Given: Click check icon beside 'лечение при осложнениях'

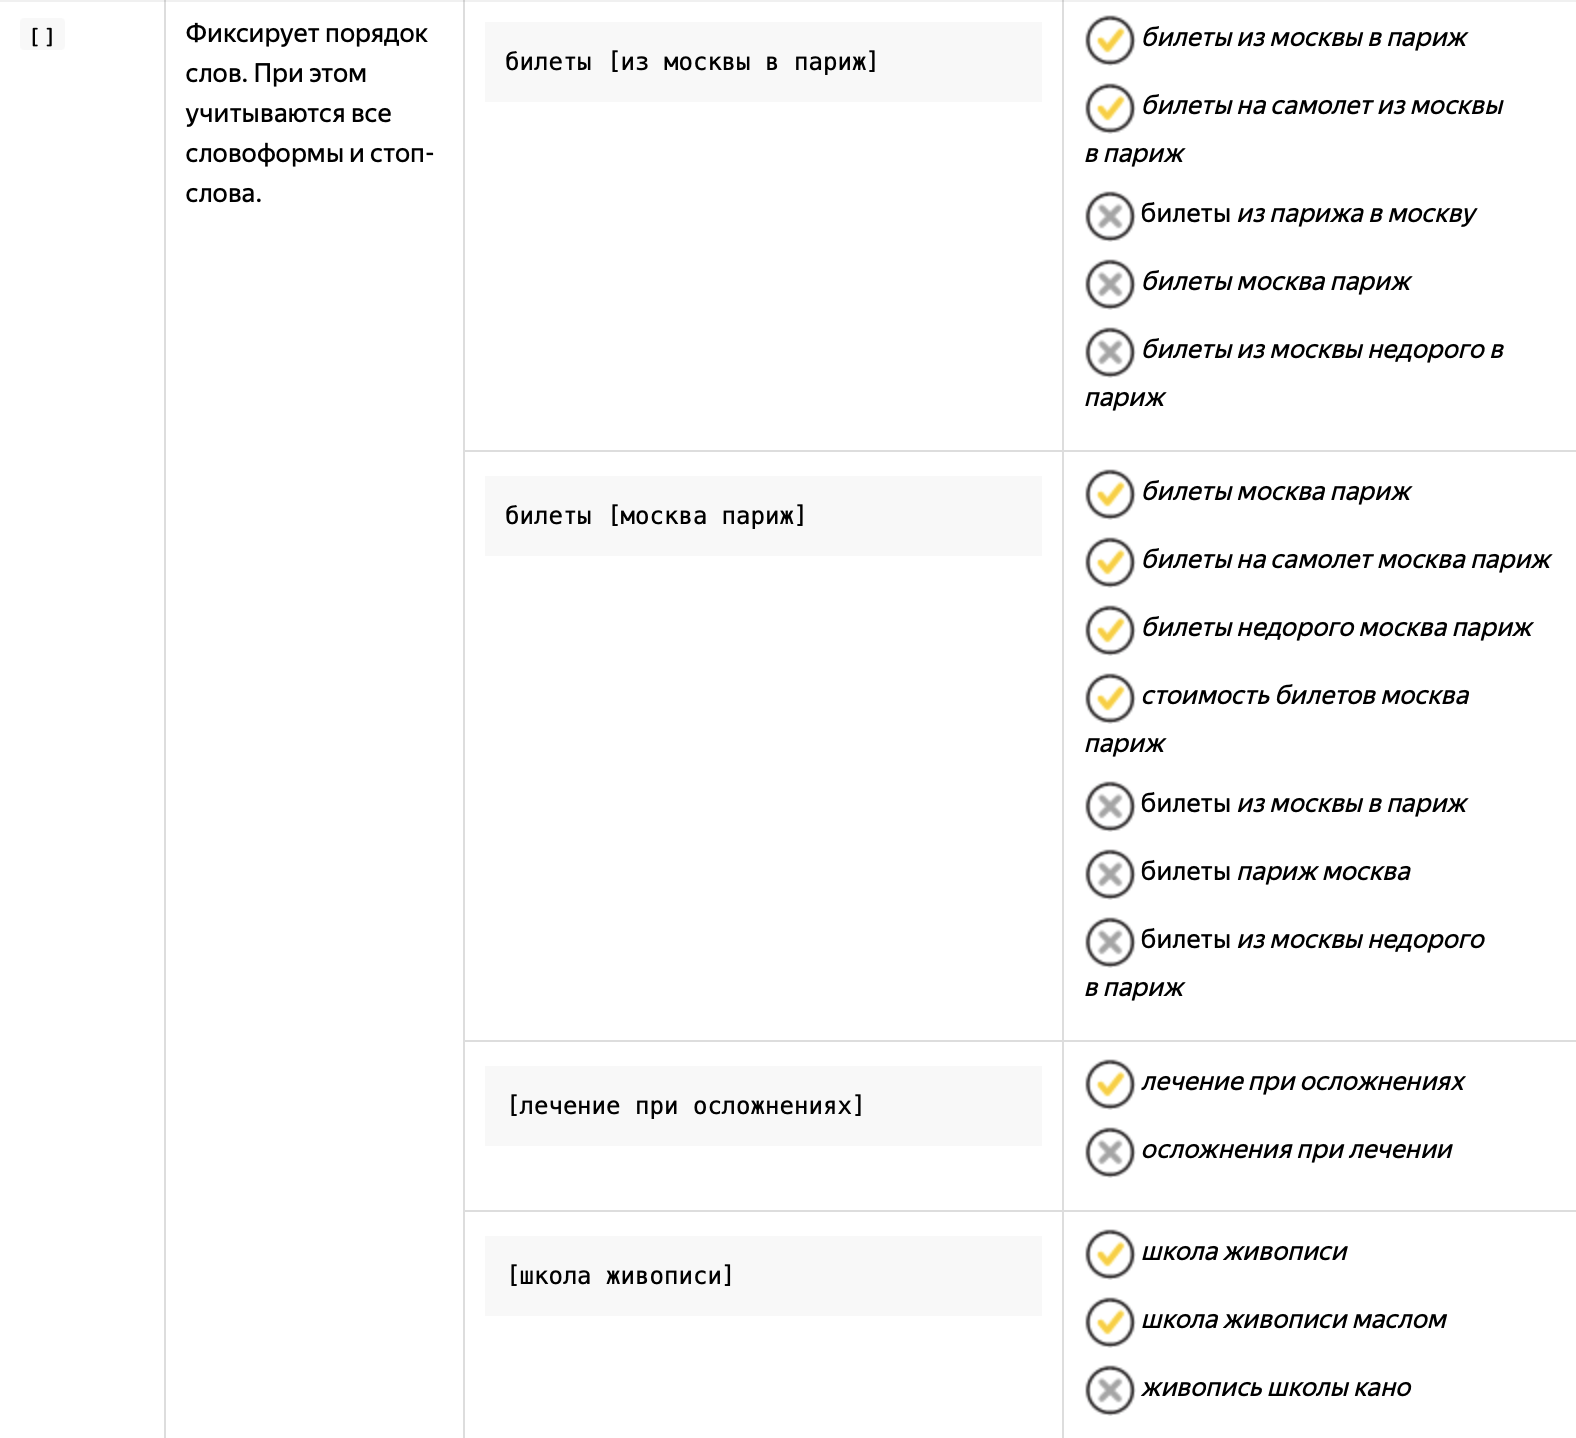Looking at the screenshot, I should click(1109, 1085).
